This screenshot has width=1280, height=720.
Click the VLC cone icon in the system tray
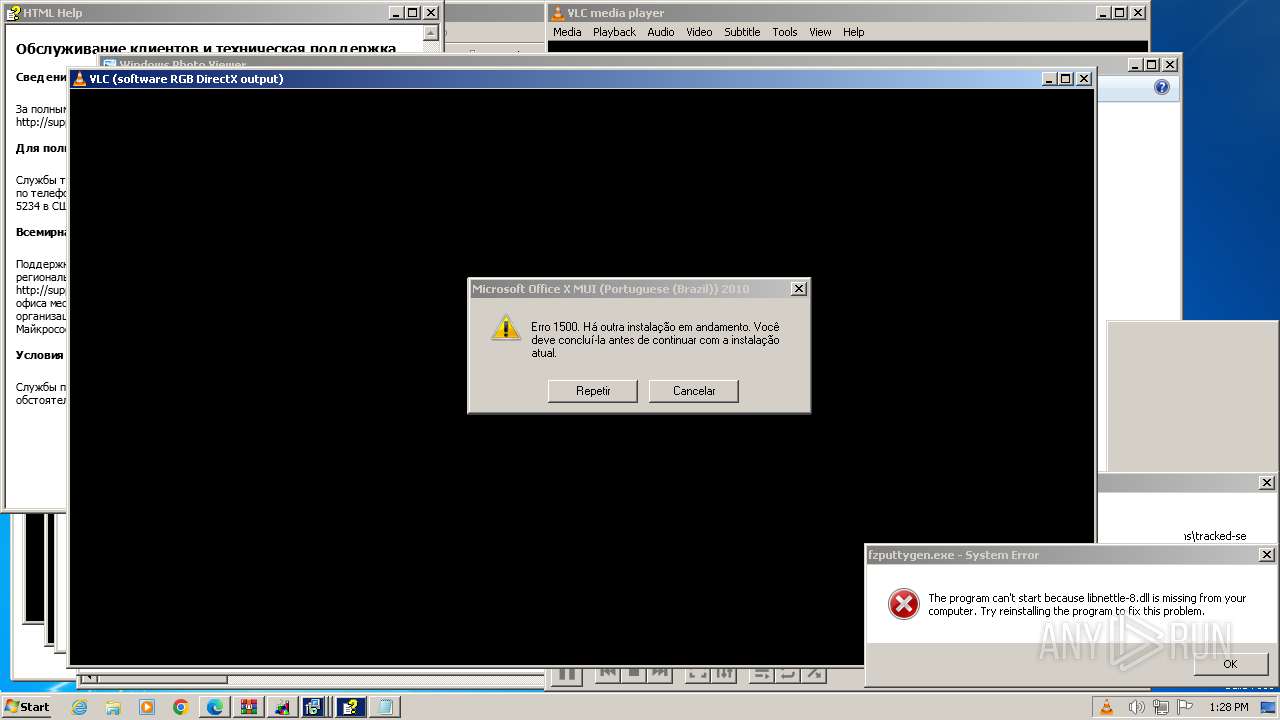pos(1106,707)
